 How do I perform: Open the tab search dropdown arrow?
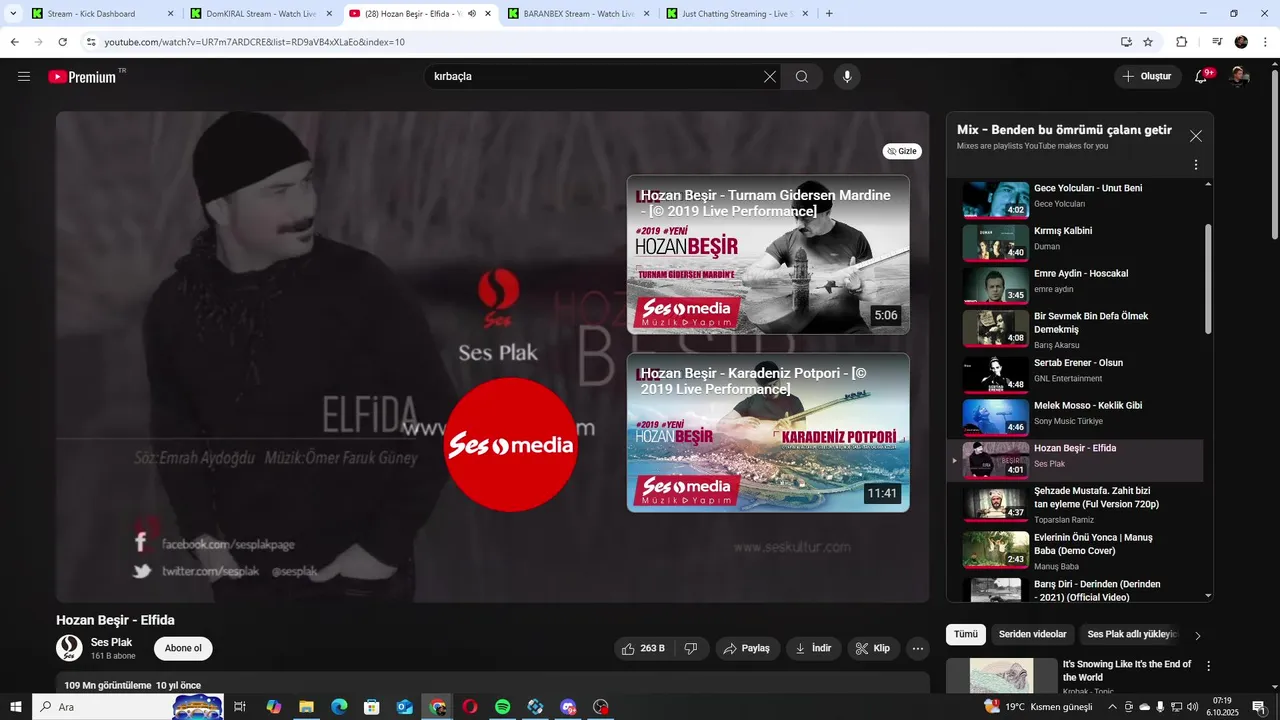pyautogui.click(x=13, y=14)
